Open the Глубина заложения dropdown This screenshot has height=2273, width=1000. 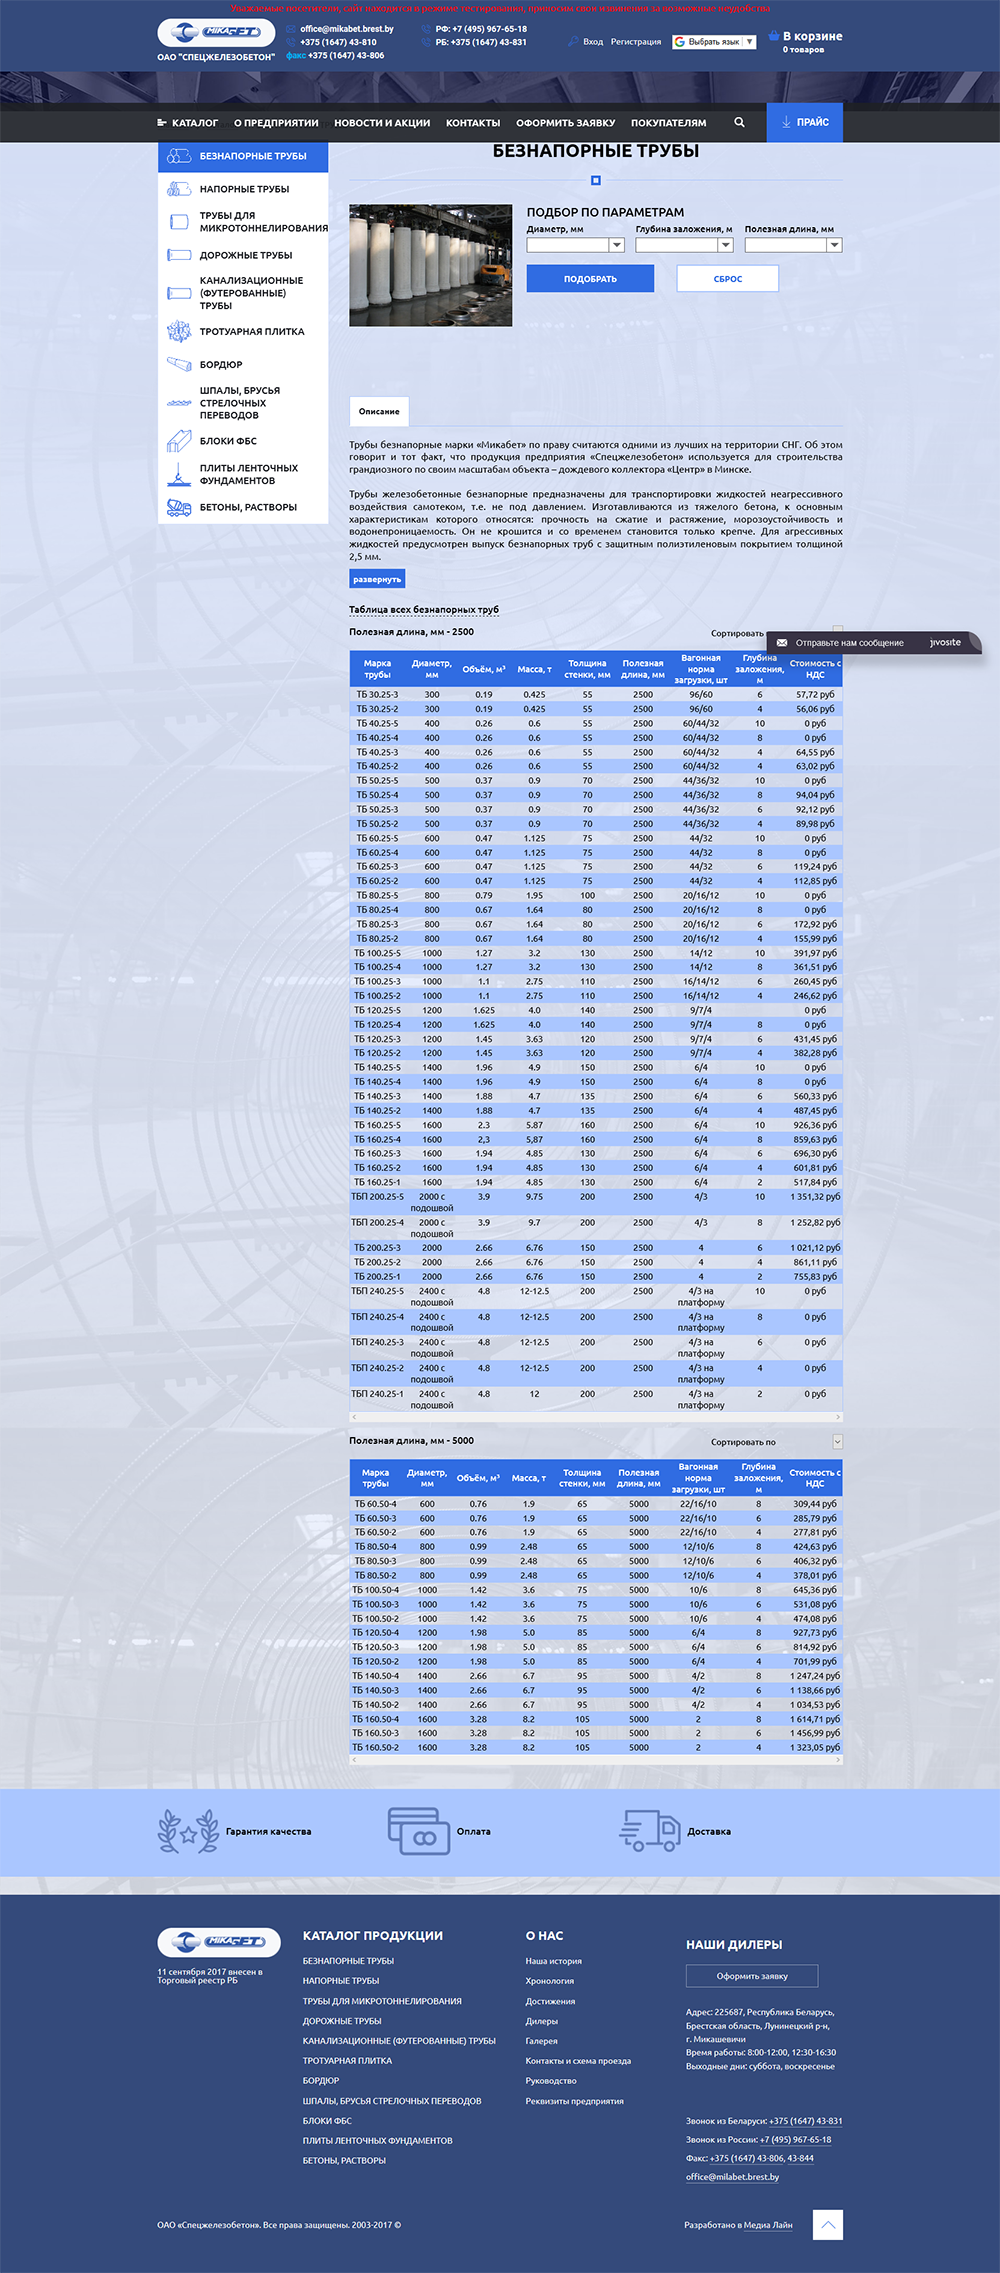[x=685, y=245]
